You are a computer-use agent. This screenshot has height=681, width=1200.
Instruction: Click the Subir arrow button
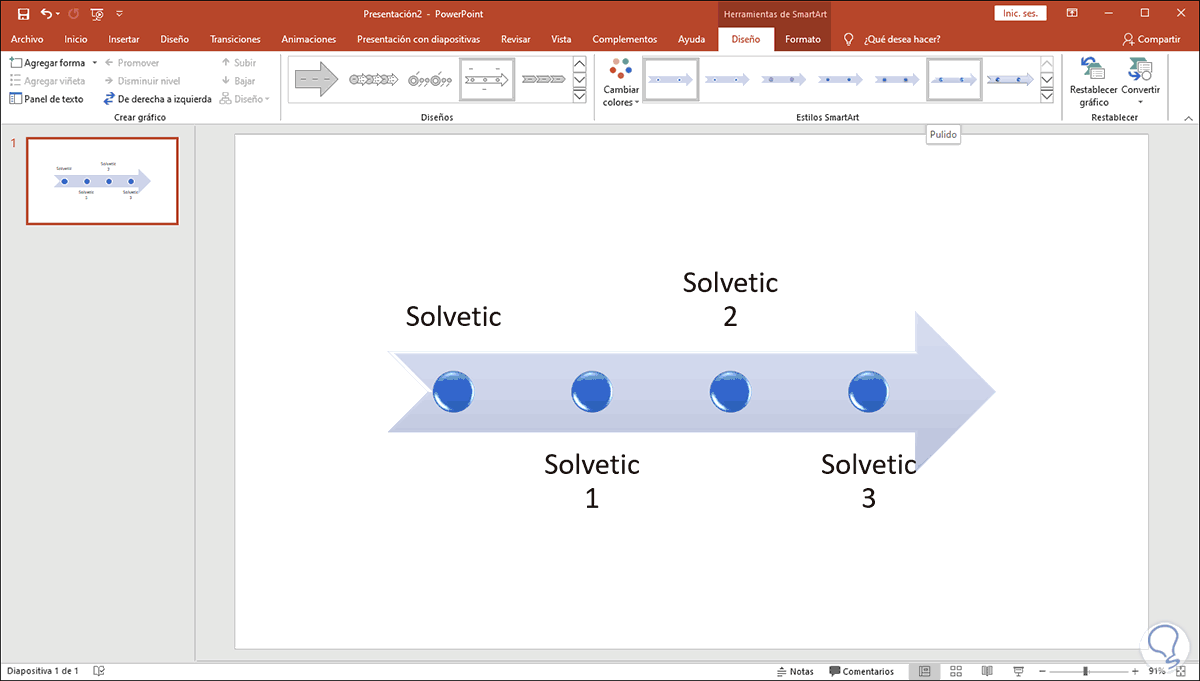238,62
